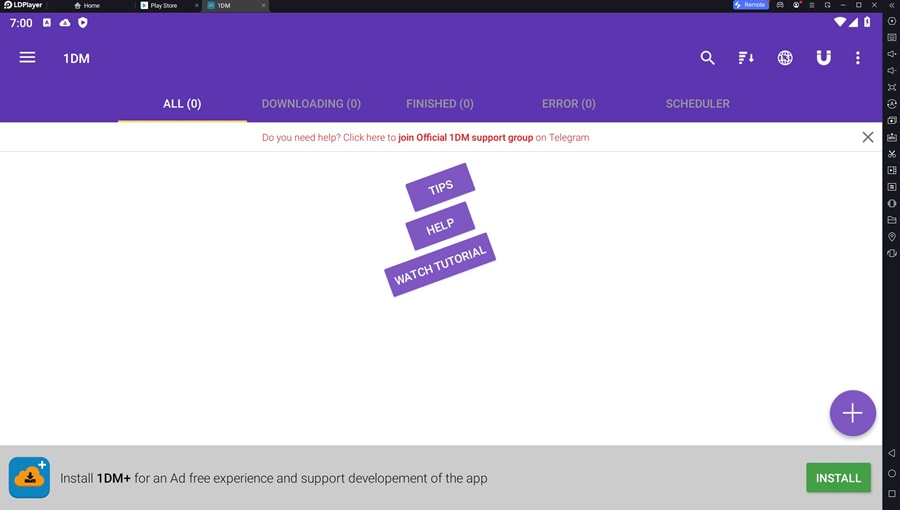
Task: Select the All (0) tab
Action: click(x=182, y=104)
